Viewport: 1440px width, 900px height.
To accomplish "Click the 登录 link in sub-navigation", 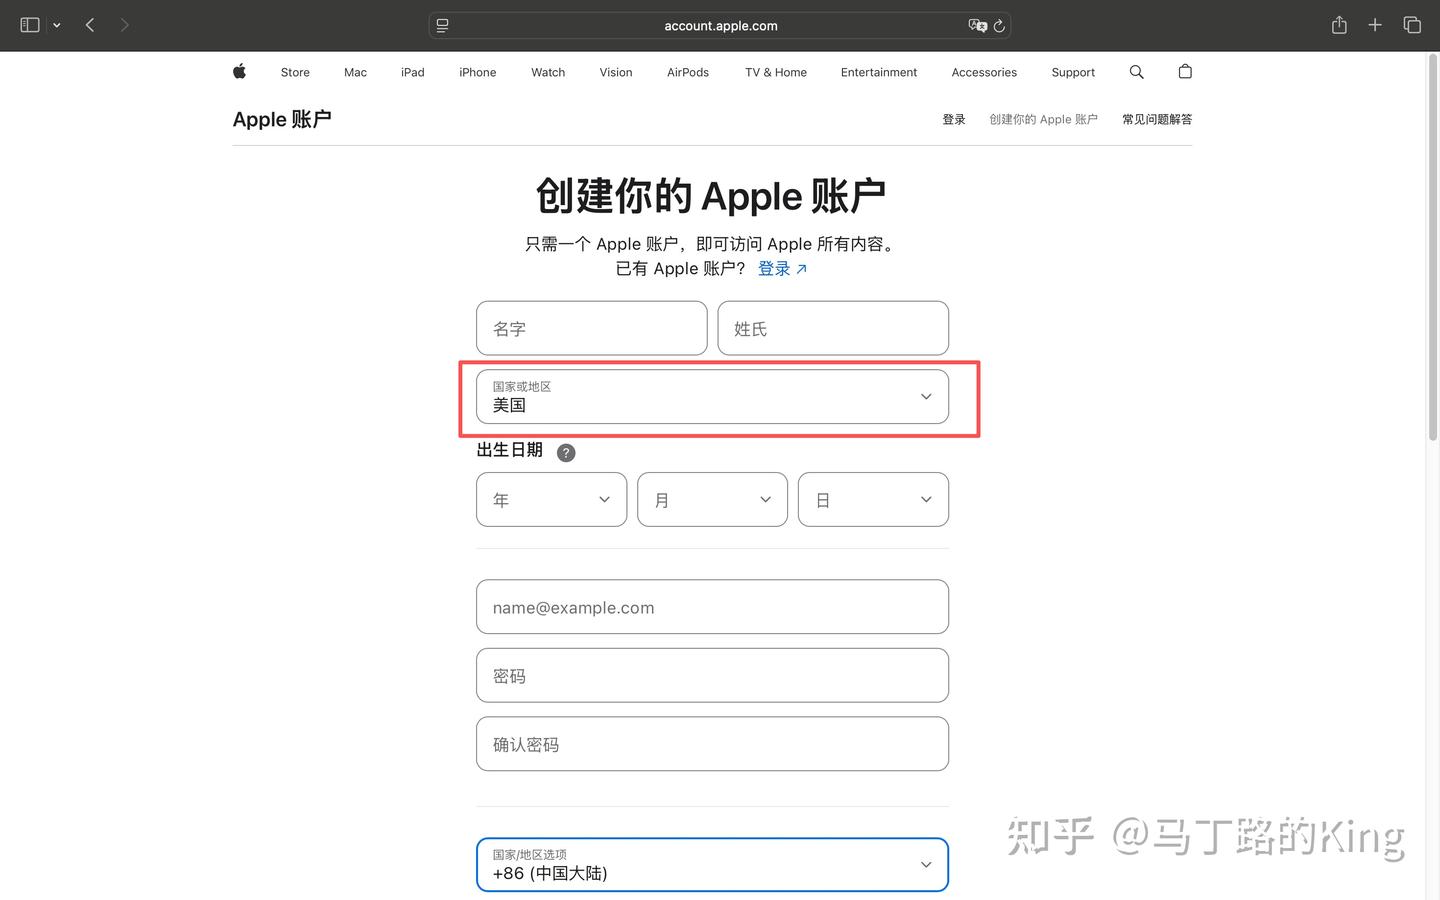I will pyautogui.click(x=954, y=119).
